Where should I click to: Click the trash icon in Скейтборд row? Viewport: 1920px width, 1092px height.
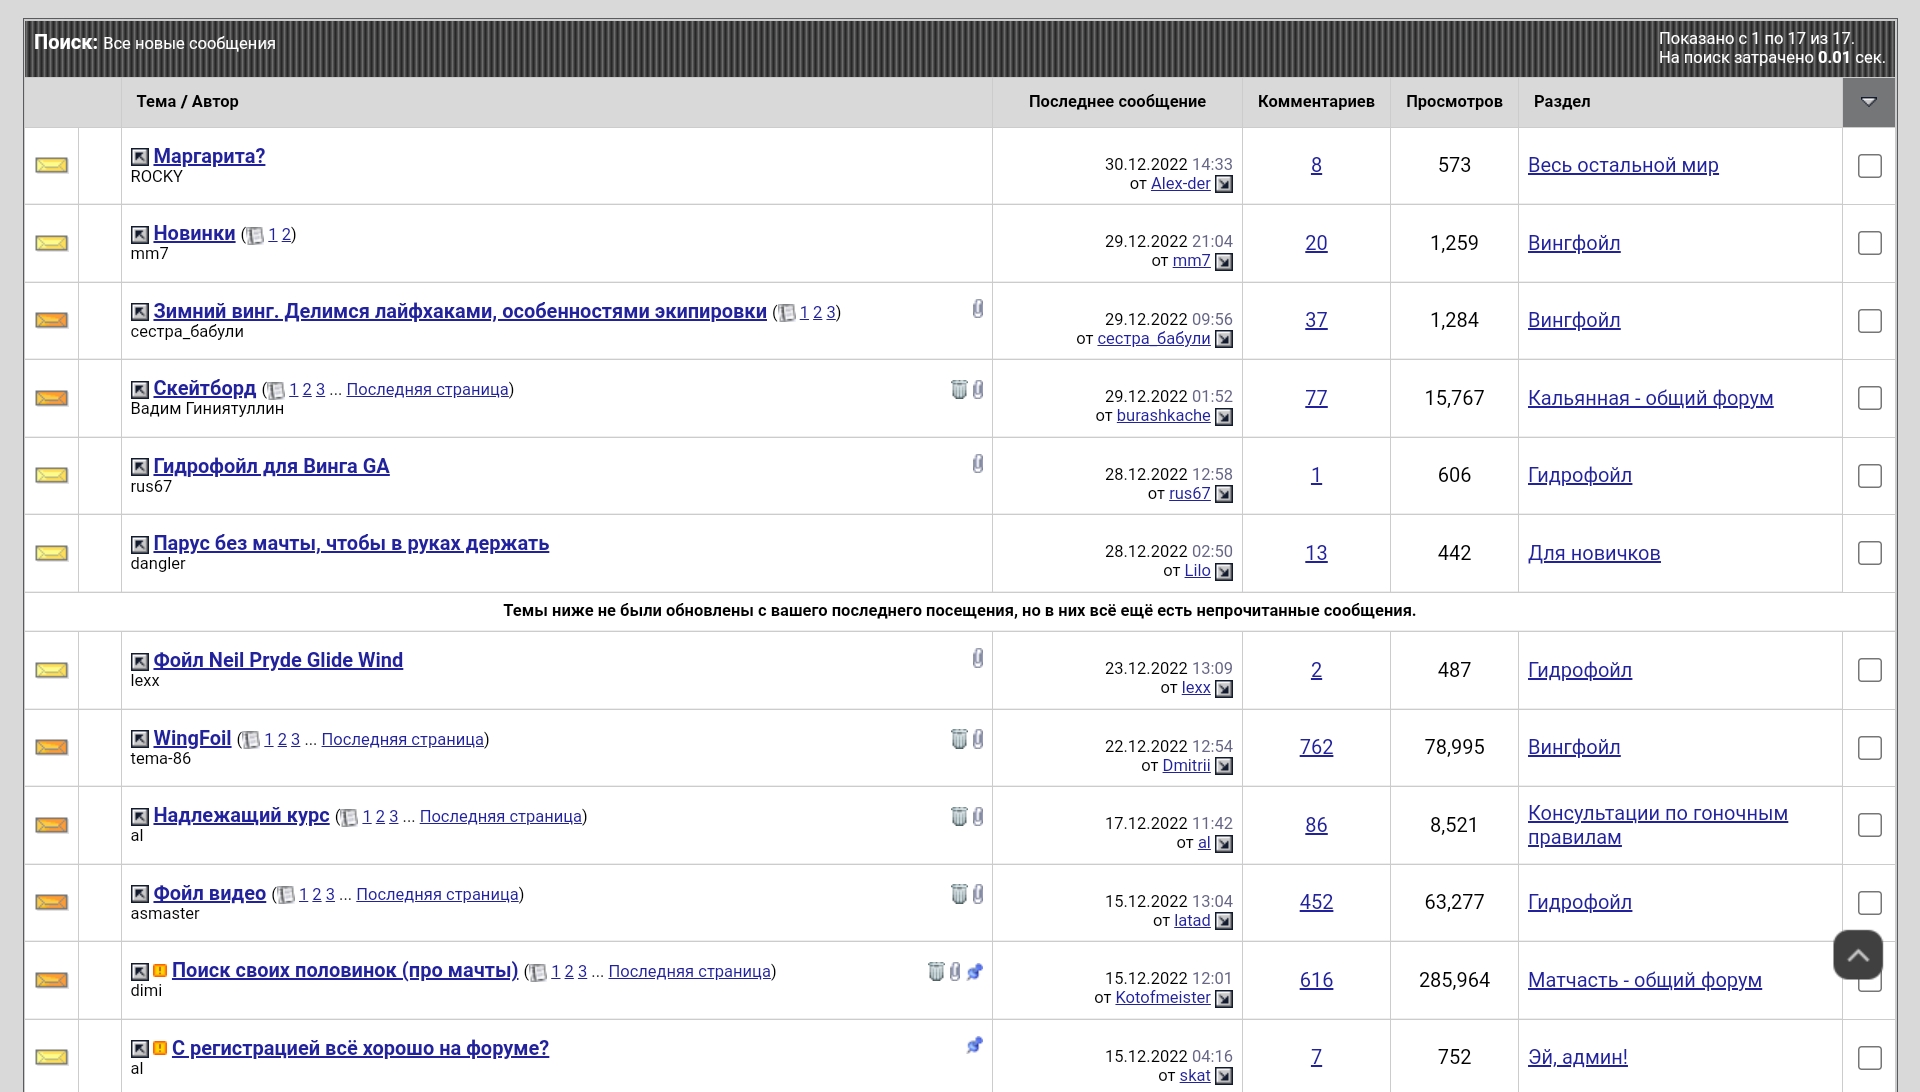click(x=959, y=389)
